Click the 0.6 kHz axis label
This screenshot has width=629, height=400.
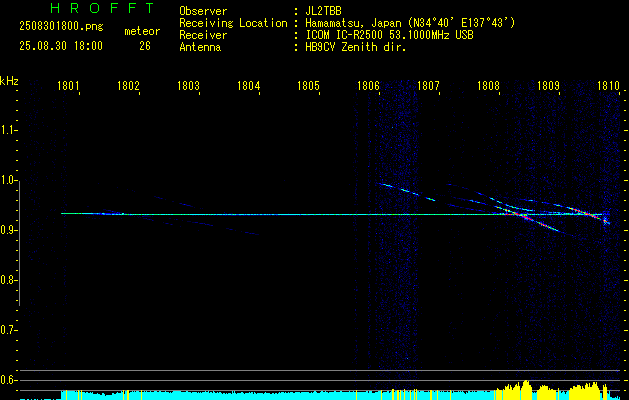pyautogui.click(x=8, y=380)
